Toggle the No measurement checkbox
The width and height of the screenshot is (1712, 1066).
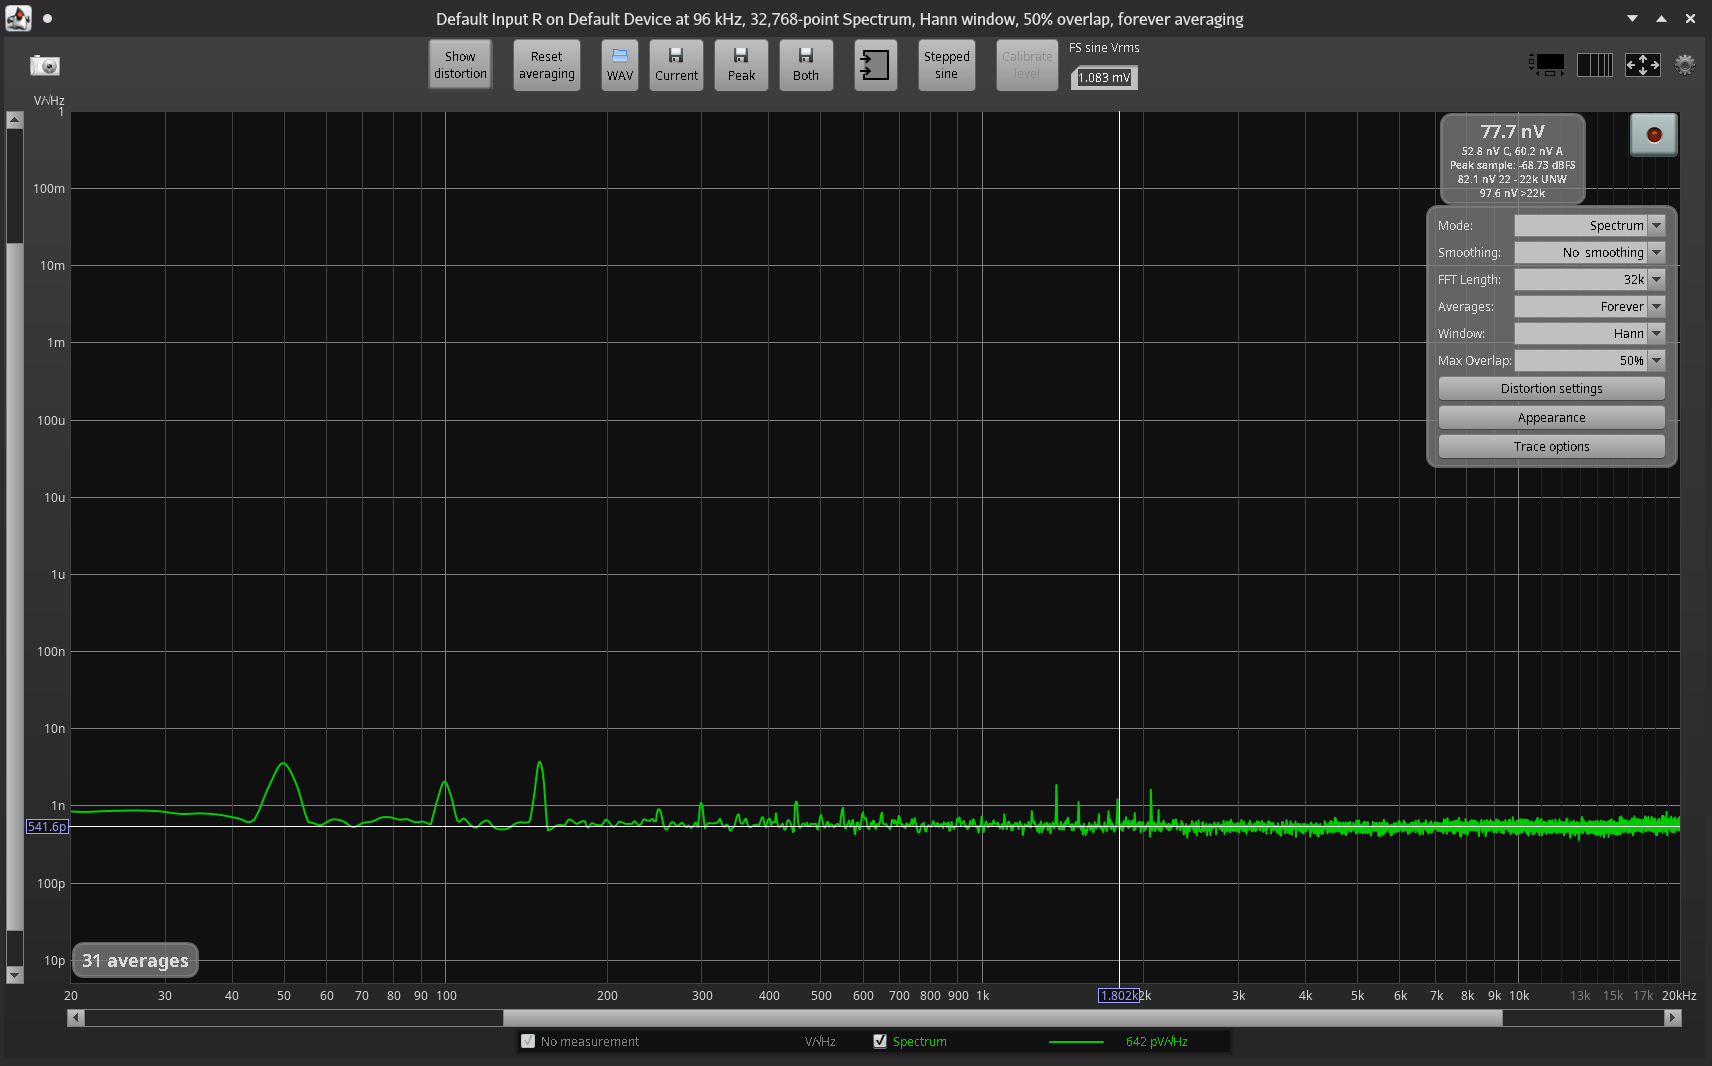click(528, 1041)
